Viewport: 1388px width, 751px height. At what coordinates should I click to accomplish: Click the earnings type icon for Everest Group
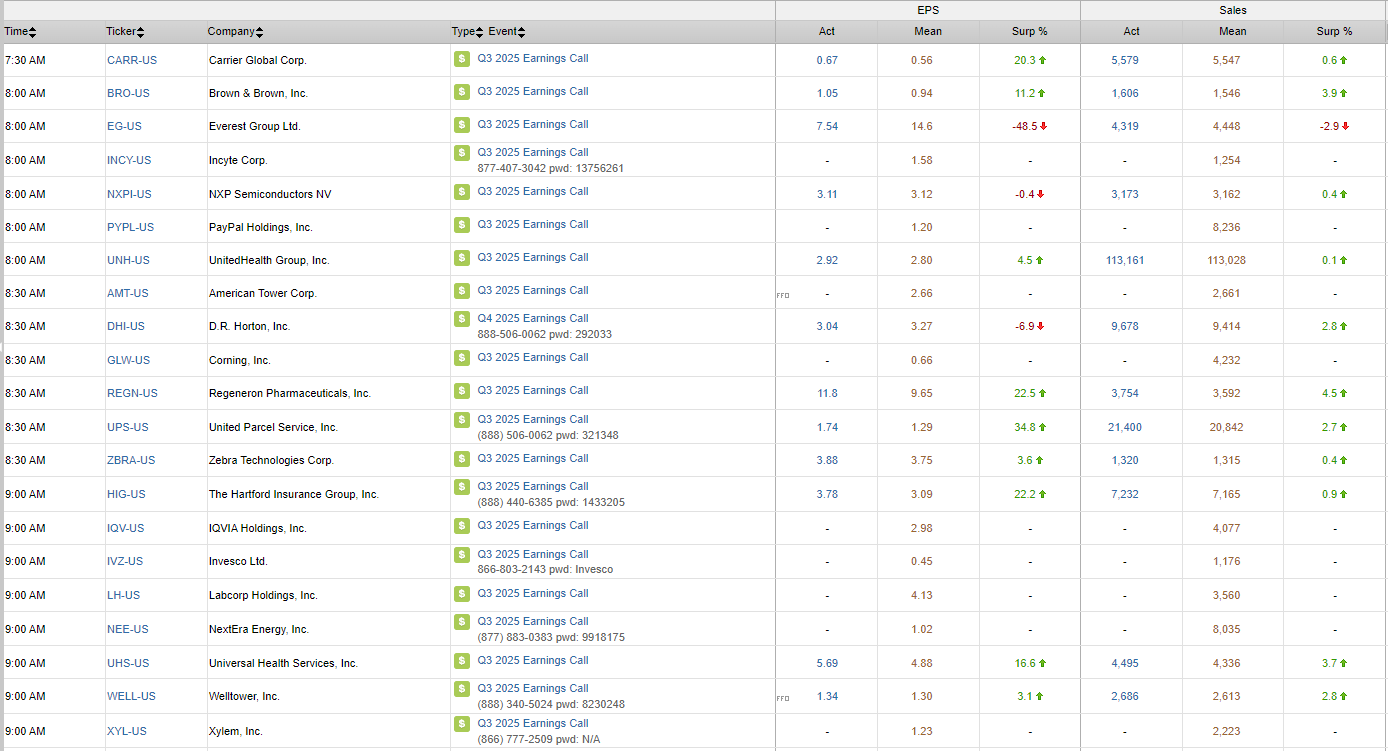461,125
